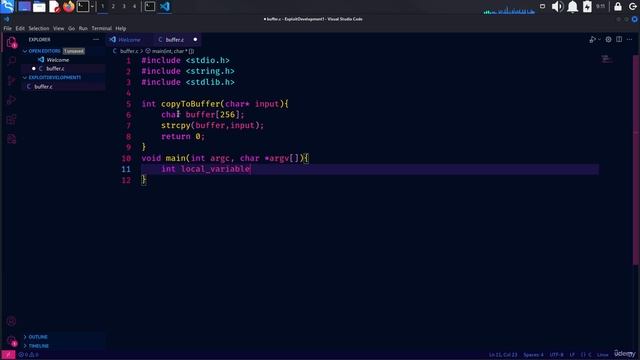
Task: Switch to workspace 2
Action: (113, 7)
